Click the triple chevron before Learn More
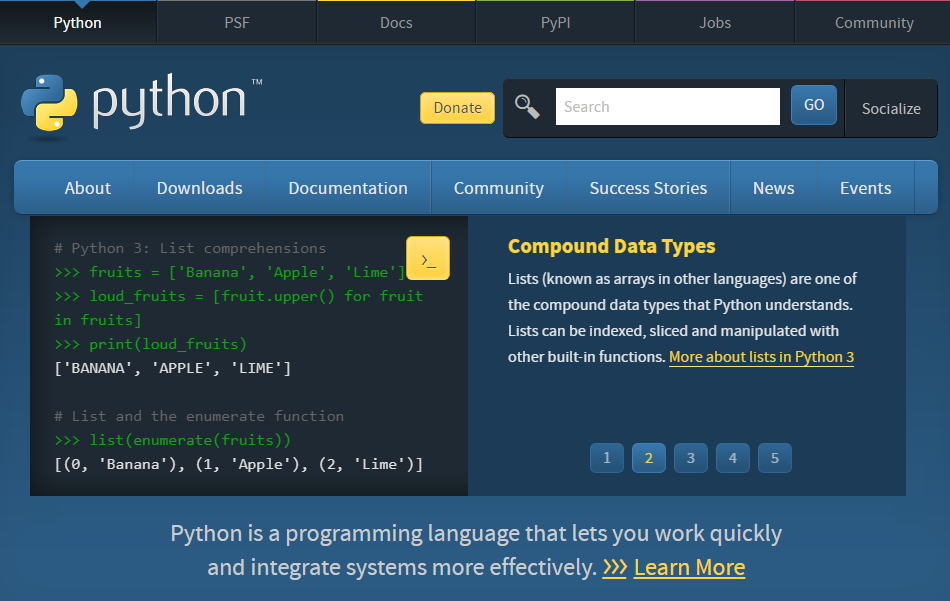Viewport: 950px width, 601px height. click(614, 568)
